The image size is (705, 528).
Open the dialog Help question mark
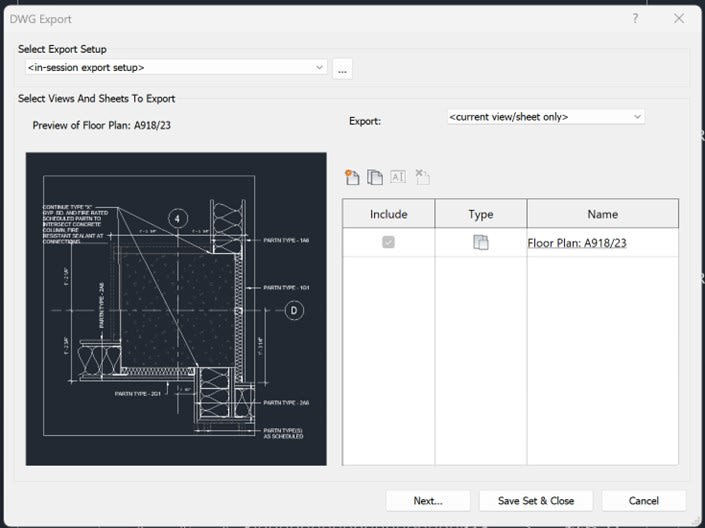(x=635, y=18)
